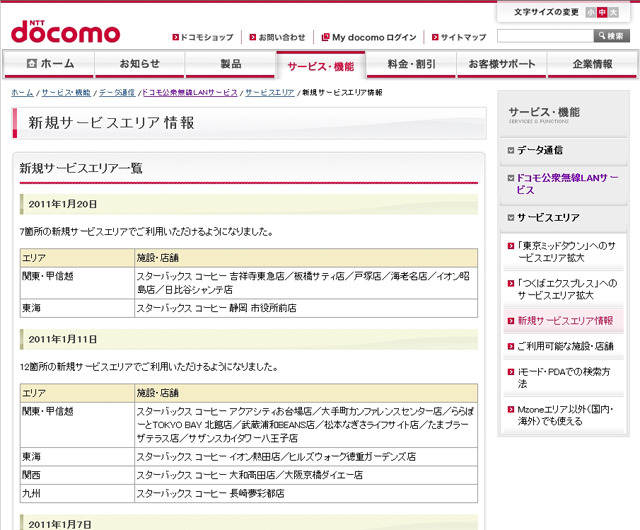Click the square icon beside ドコモ公衆無線LANサービス
Screen dimensions: 640x530
tap(511, 178)
